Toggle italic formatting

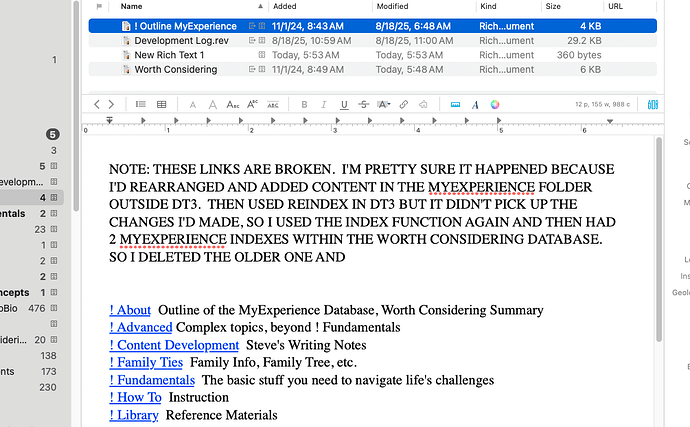pyautogui.click(x=321, y=104)
